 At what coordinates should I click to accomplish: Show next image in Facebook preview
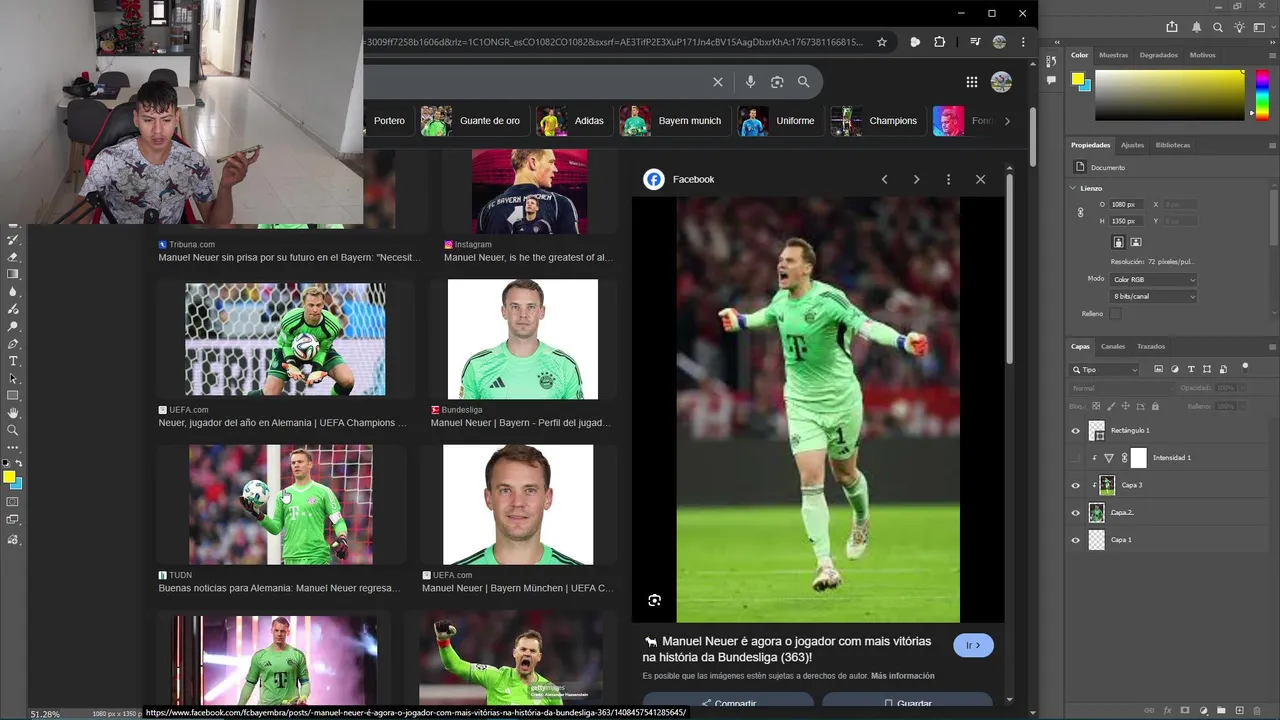point(916,179)
